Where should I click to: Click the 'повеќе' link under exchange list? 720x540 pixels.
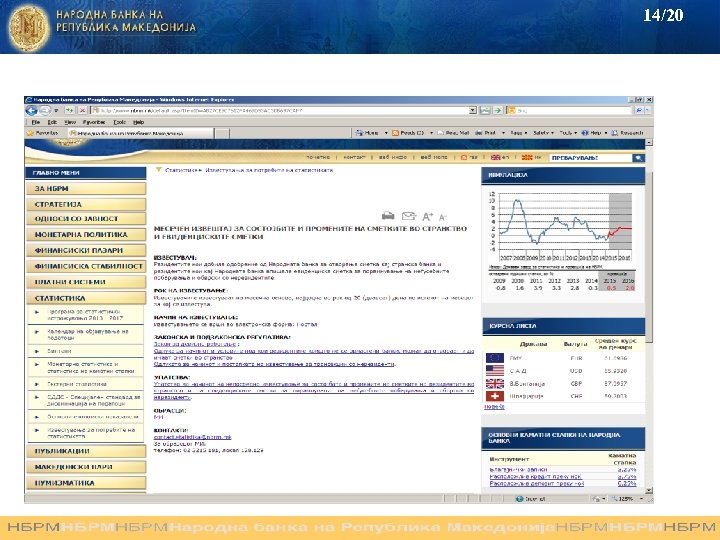pos(495,407)
